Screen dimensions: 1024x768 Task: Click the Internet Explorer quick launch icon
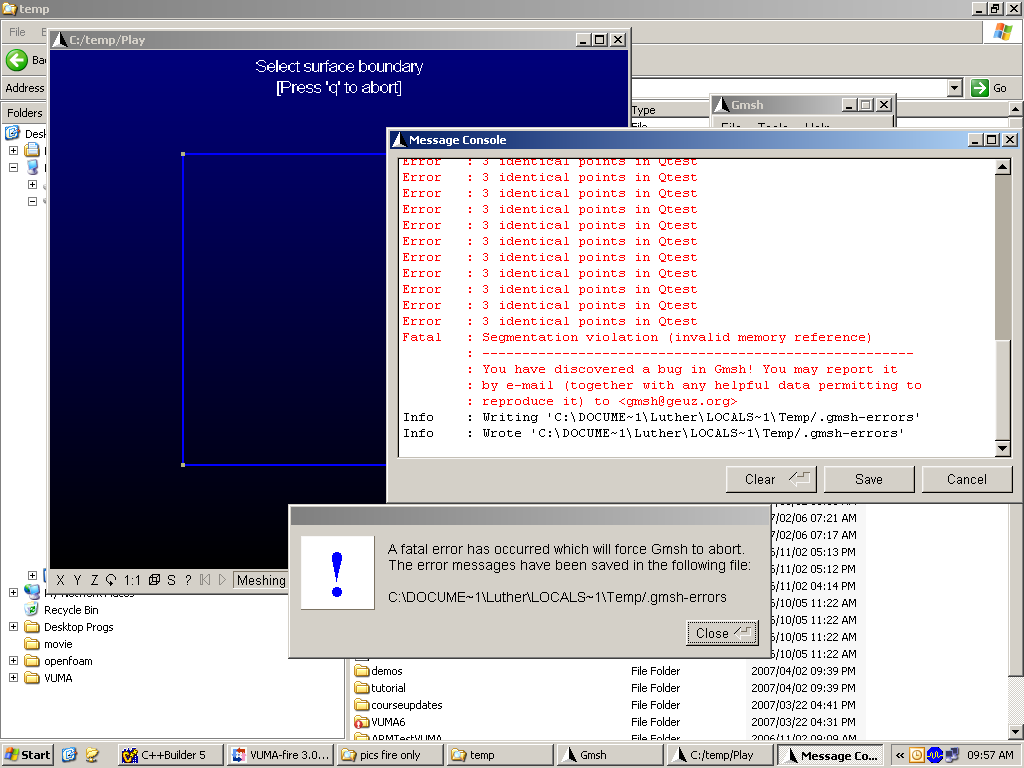[69, 755]
